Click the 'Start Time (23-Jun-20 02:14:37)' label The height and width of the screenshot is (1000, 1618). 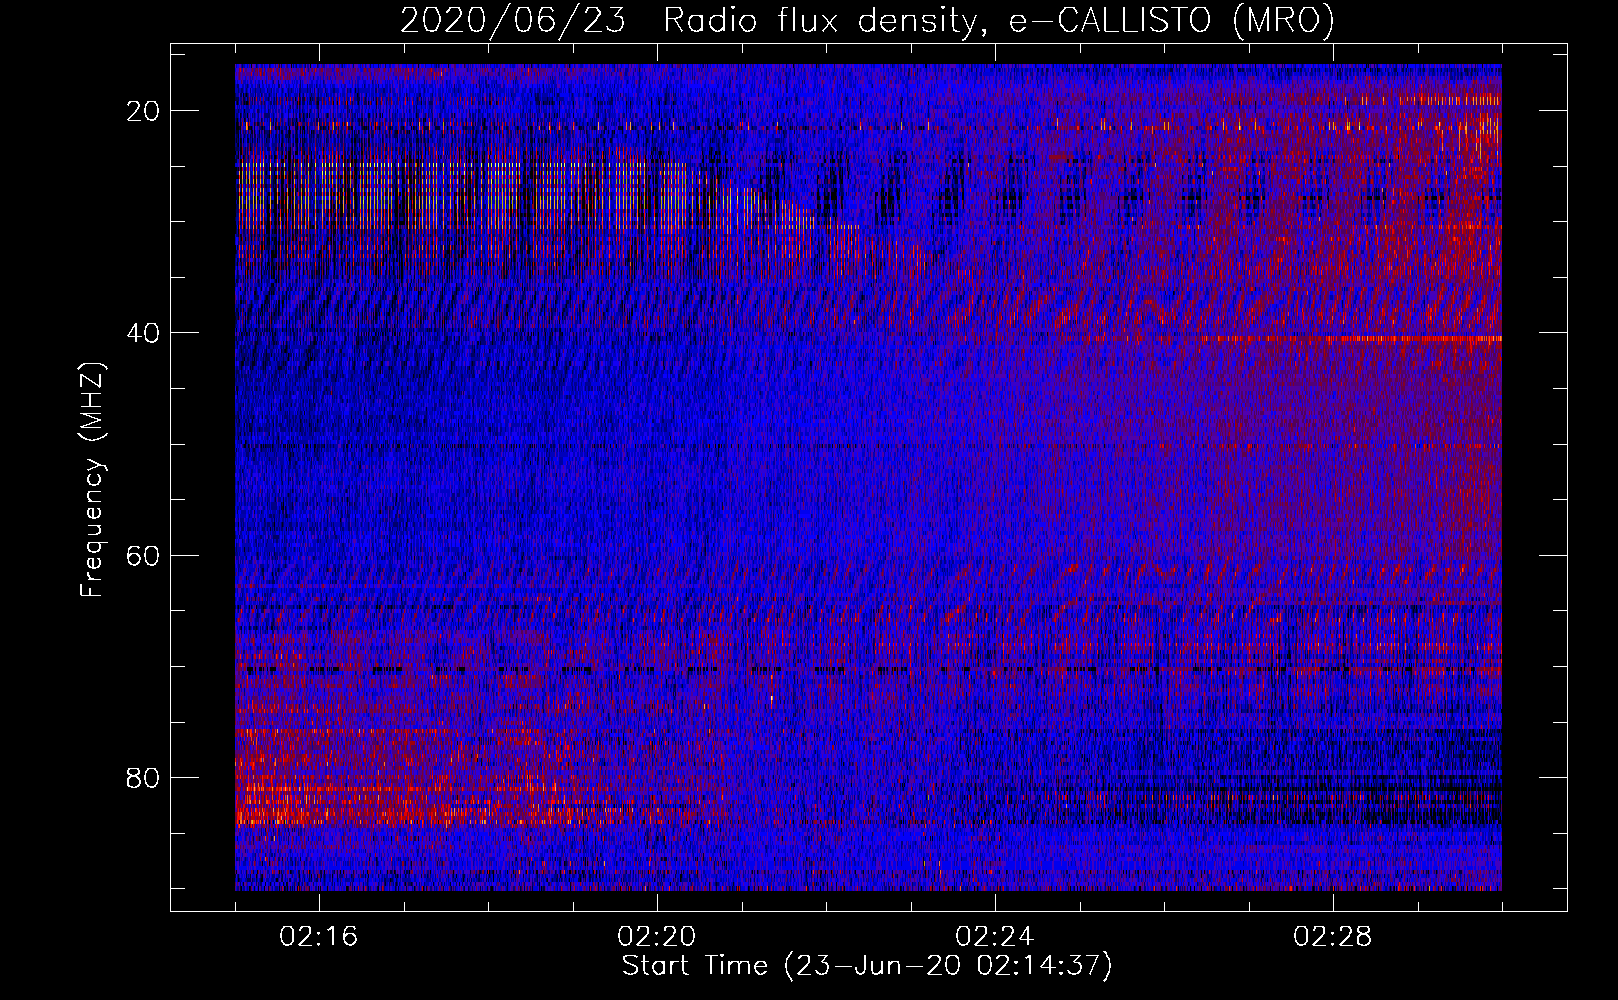[867, 966]
